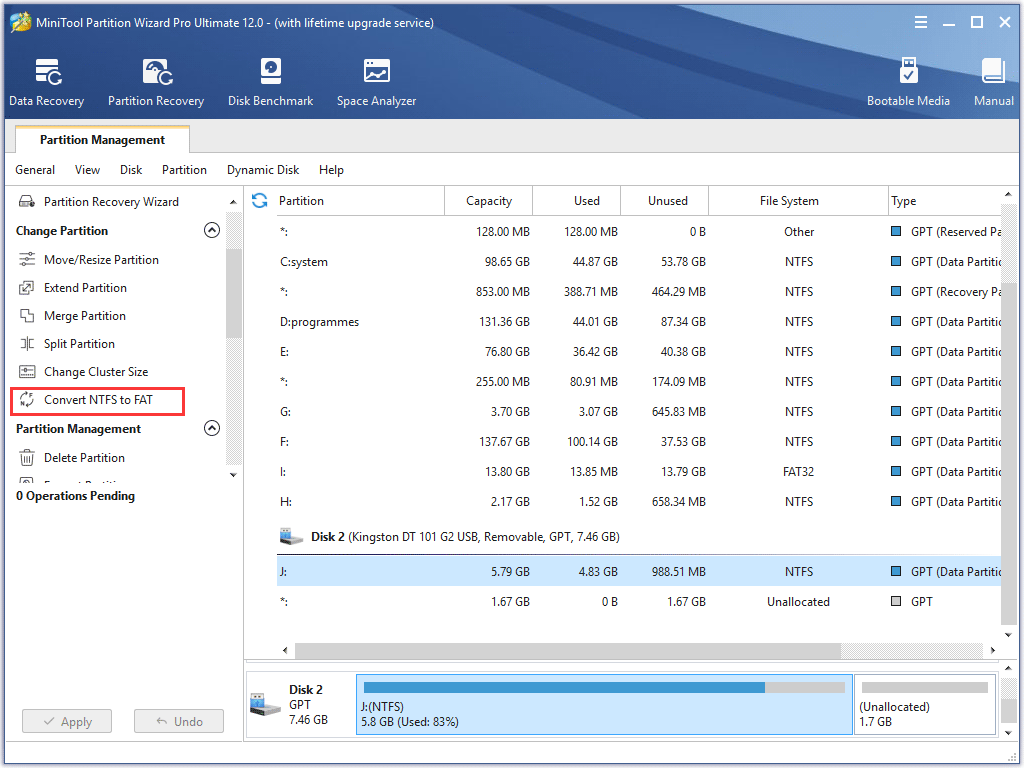Click the Merge Partition icon
This screenshot has width=1024, height=768.
pos(27,315)
